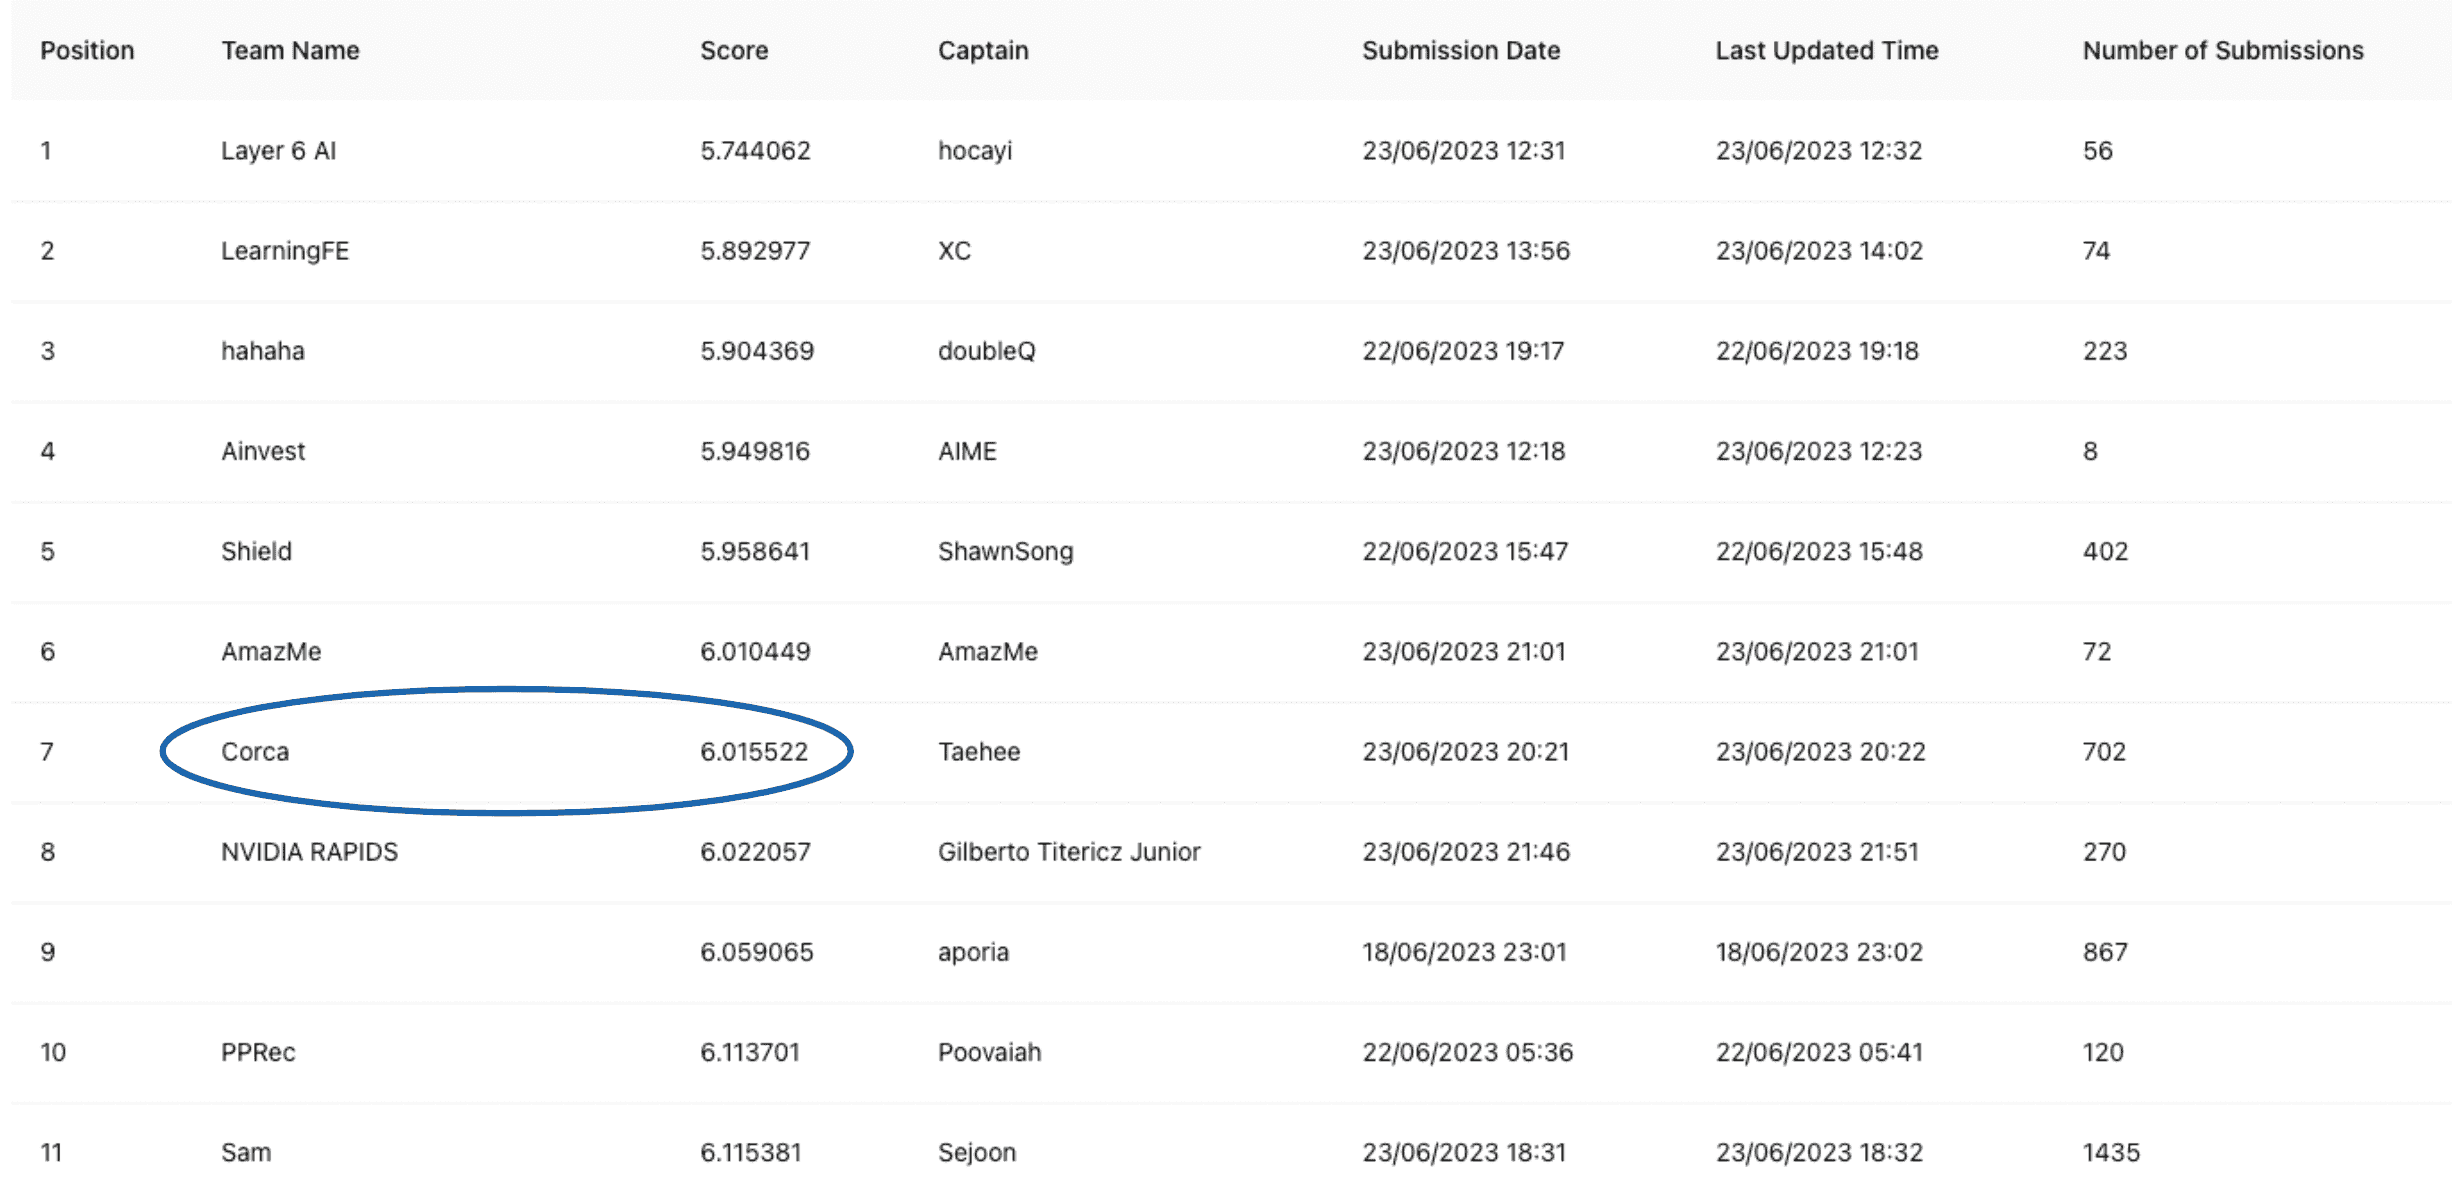Open the Layer 6 AI team entry
This screenshot has height=1180, width=2452.
coord(278,151)
